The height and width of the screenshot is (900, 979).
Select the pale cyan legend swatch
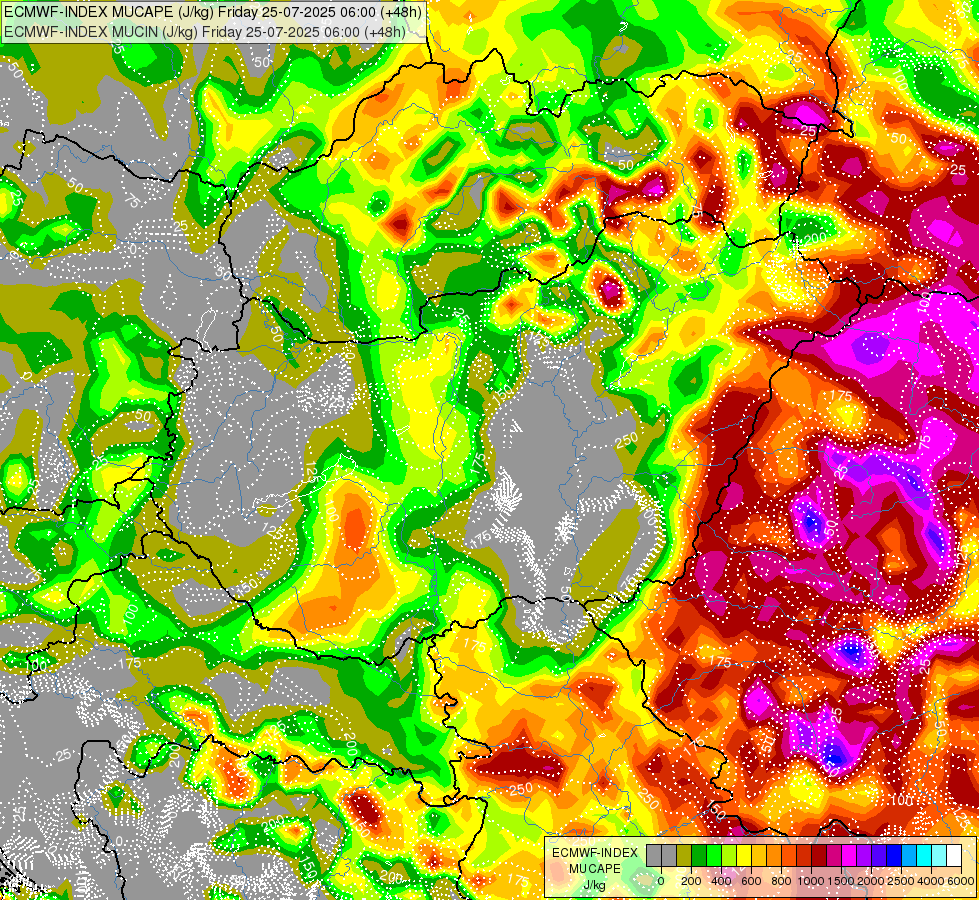click(x=940, y=855)
